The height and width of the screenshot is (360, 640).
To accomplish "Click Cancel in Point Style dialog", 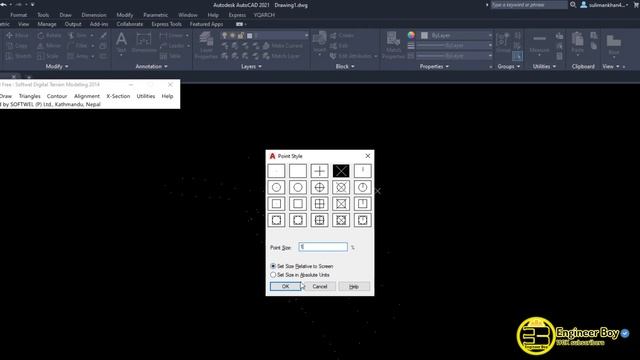I will click(320, 287).
